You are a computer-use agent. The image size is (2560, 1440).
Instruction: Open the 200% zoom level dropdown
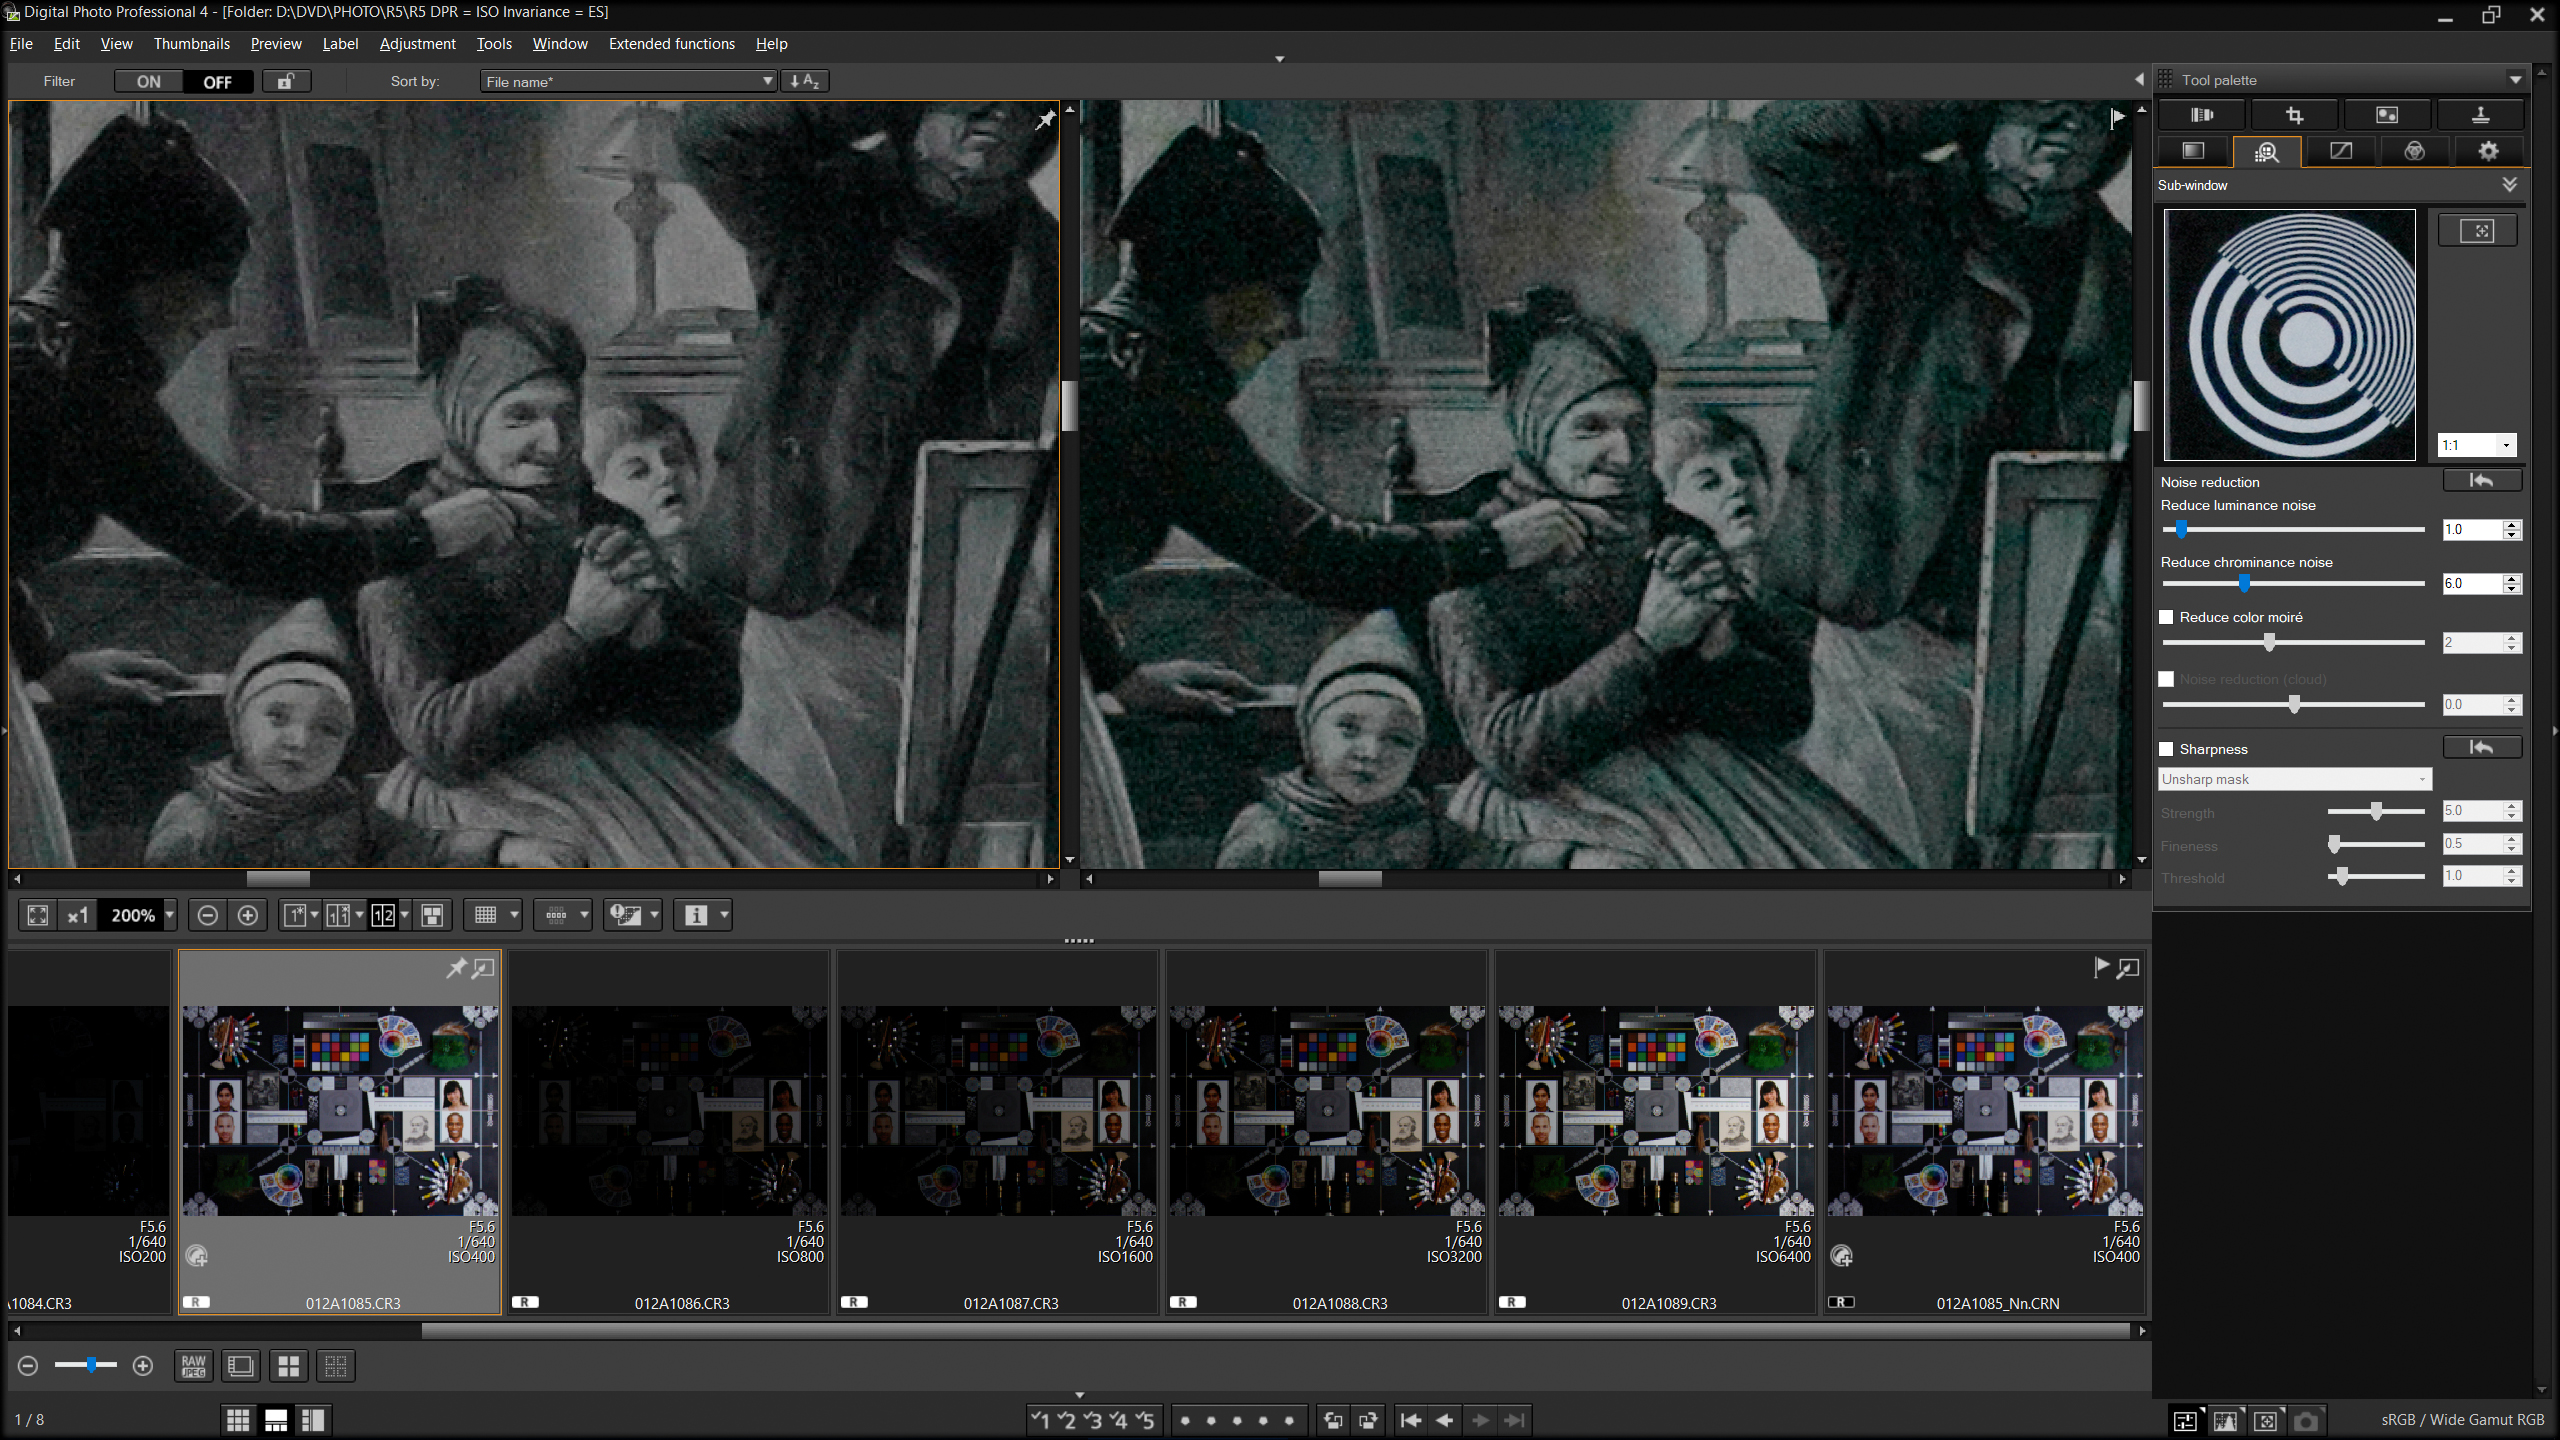click(x=170, y=915)
